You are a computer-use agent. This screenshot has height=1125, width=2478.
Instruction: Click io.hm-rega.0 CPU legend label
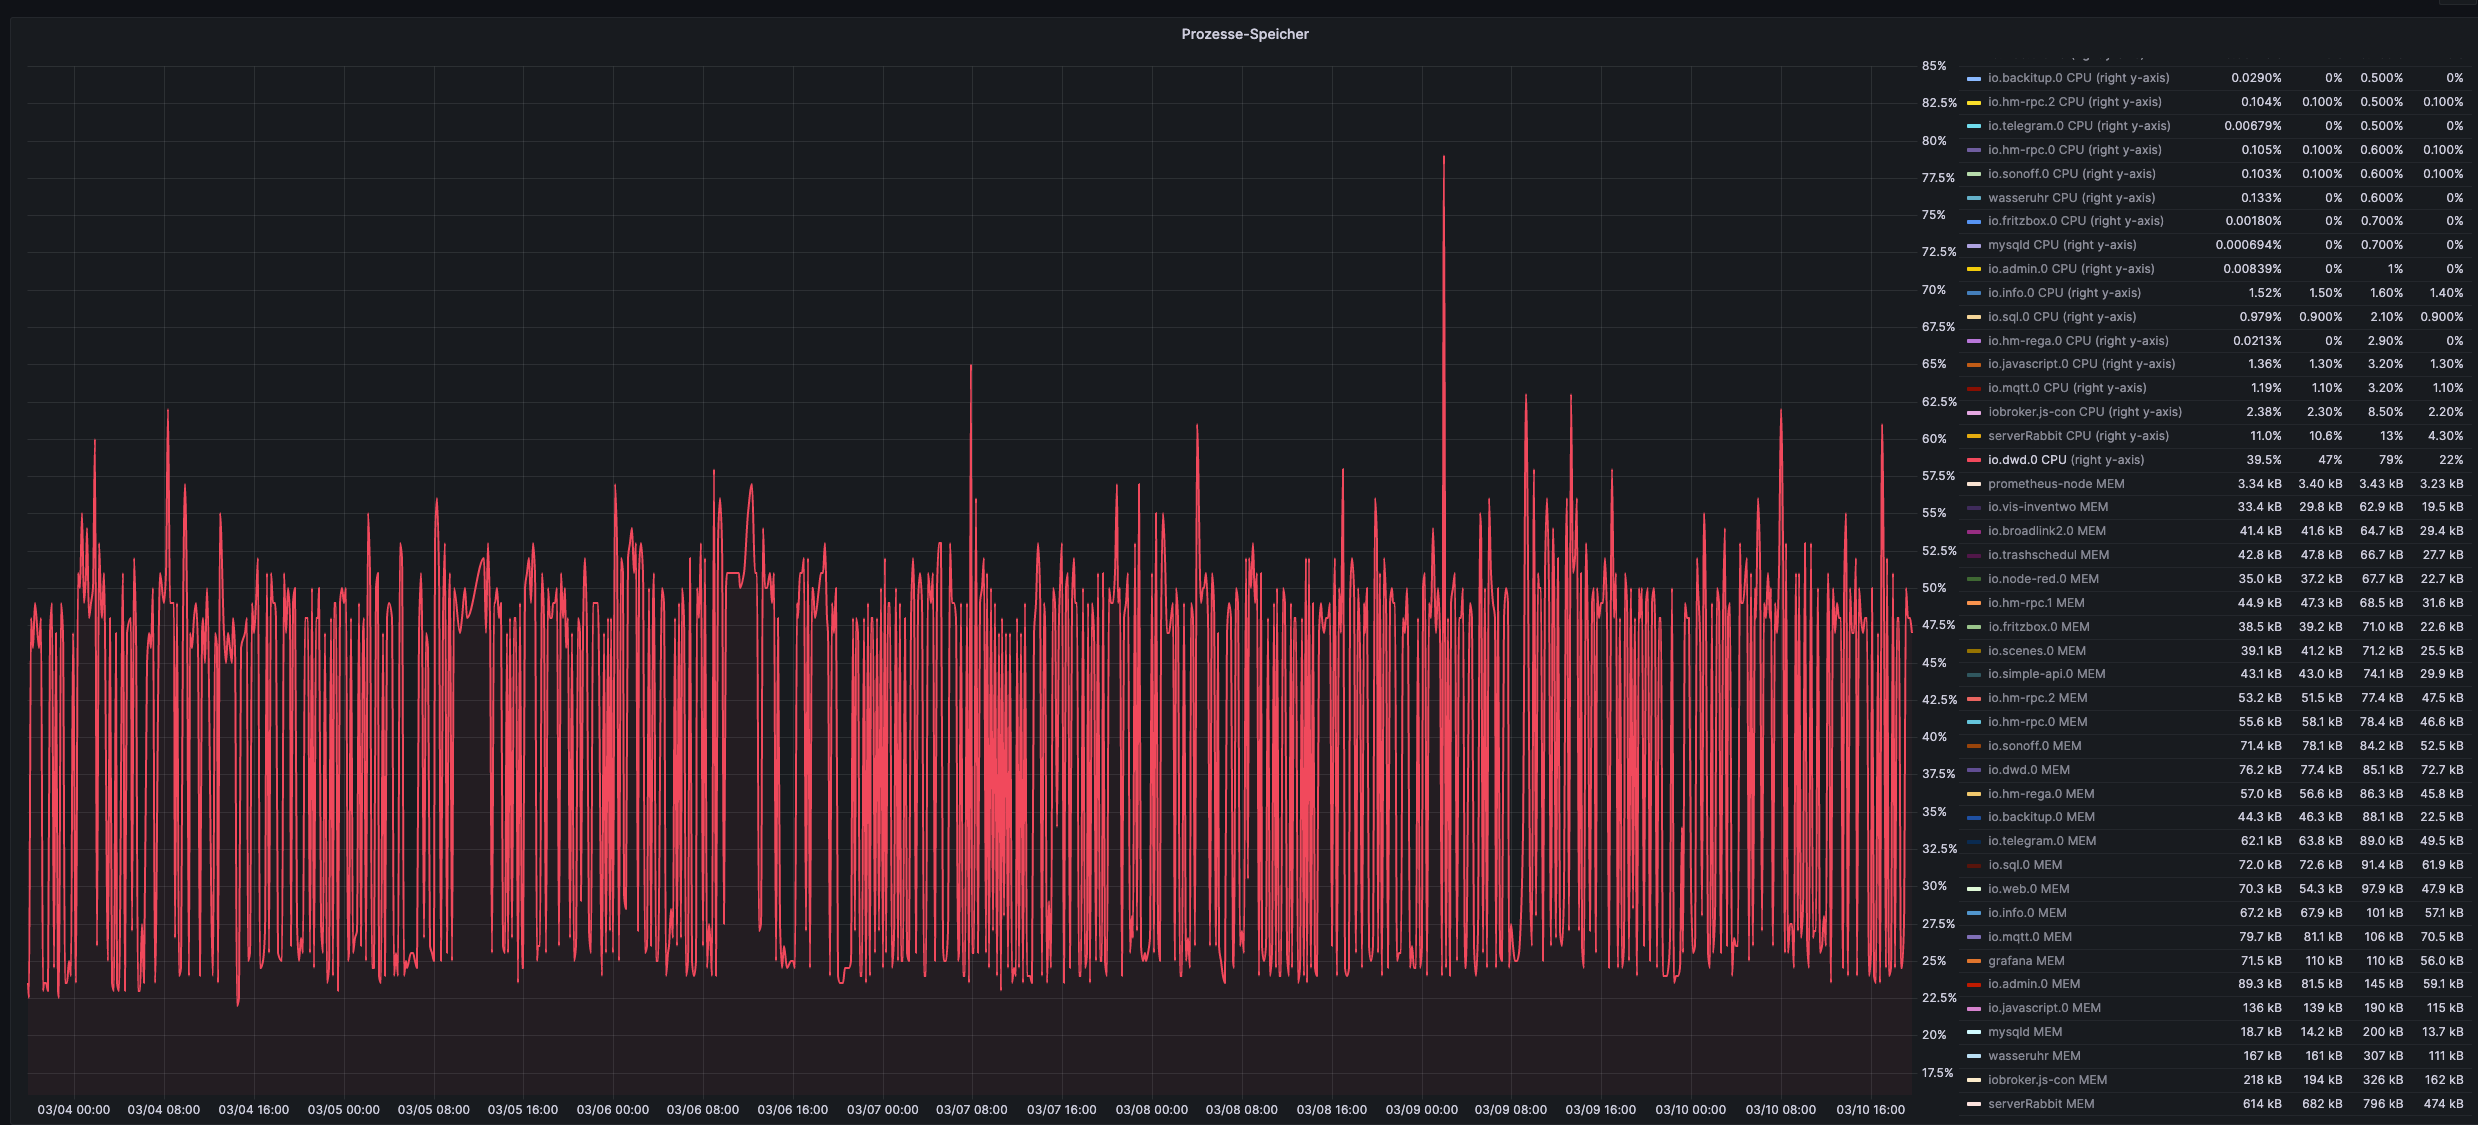coord(2077,341)
